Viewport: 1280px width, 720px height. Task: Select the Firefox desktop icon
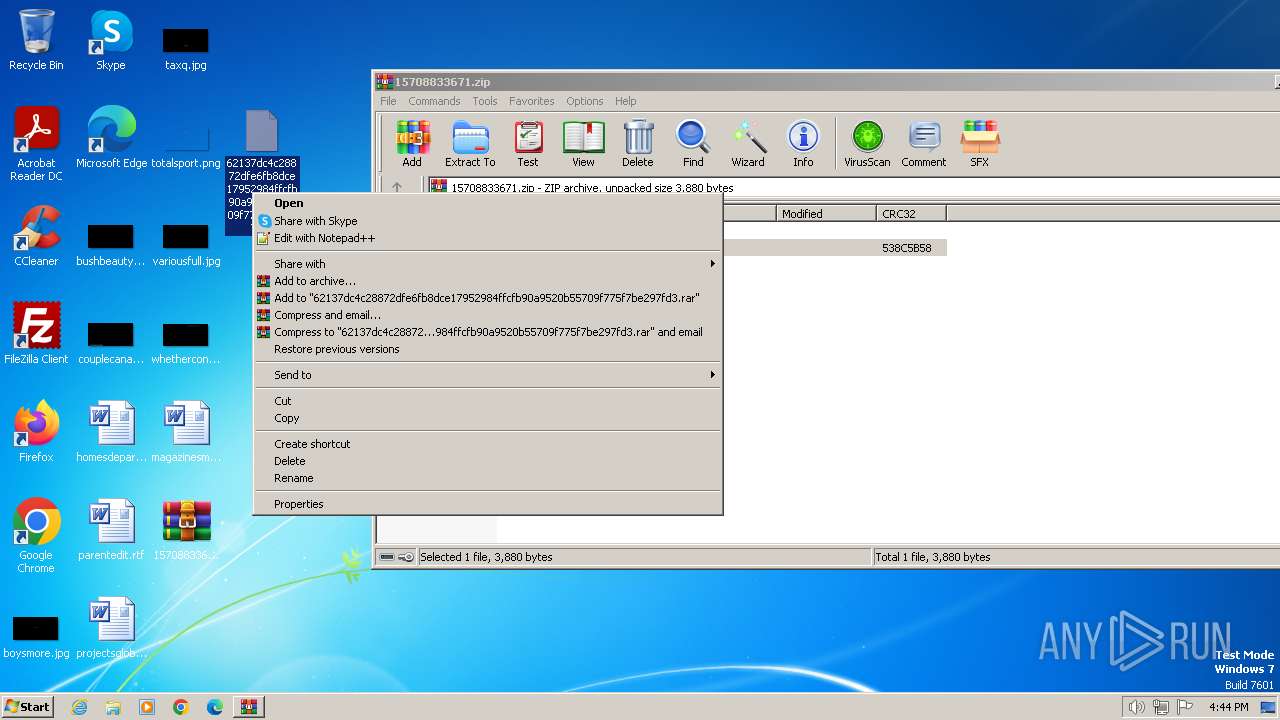click(36, 432)
